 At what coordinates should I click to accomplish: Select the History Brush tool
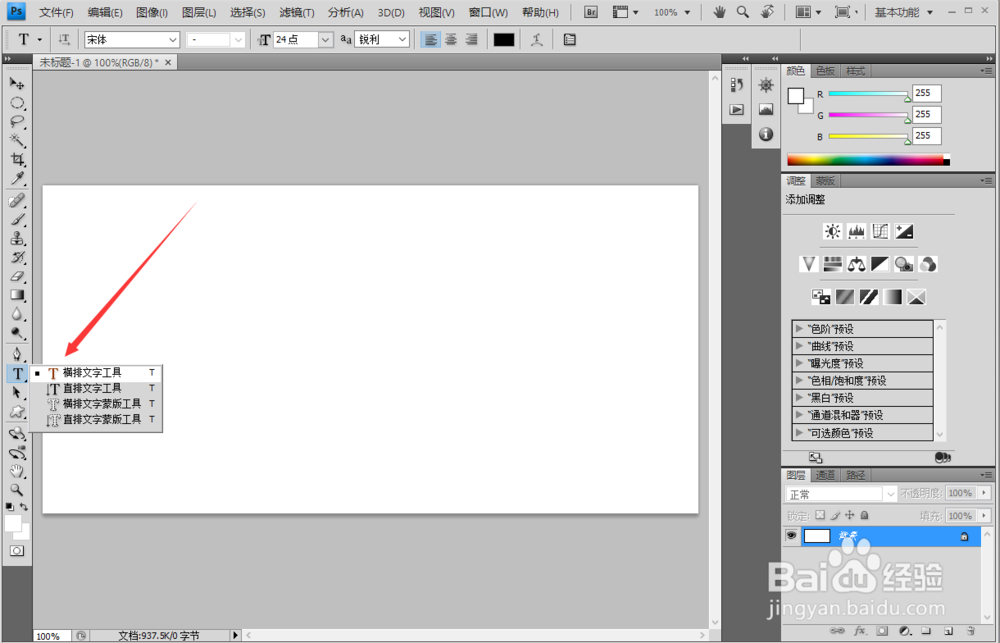pos(17,257)
